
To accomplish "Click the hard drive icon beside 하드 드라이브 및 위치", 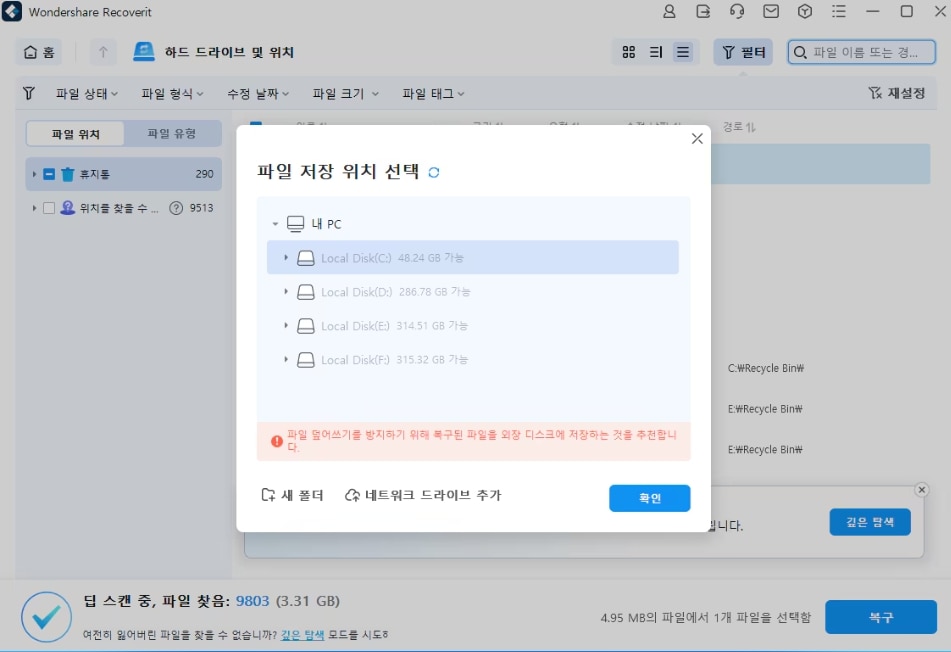I will [x=144, y=52].
